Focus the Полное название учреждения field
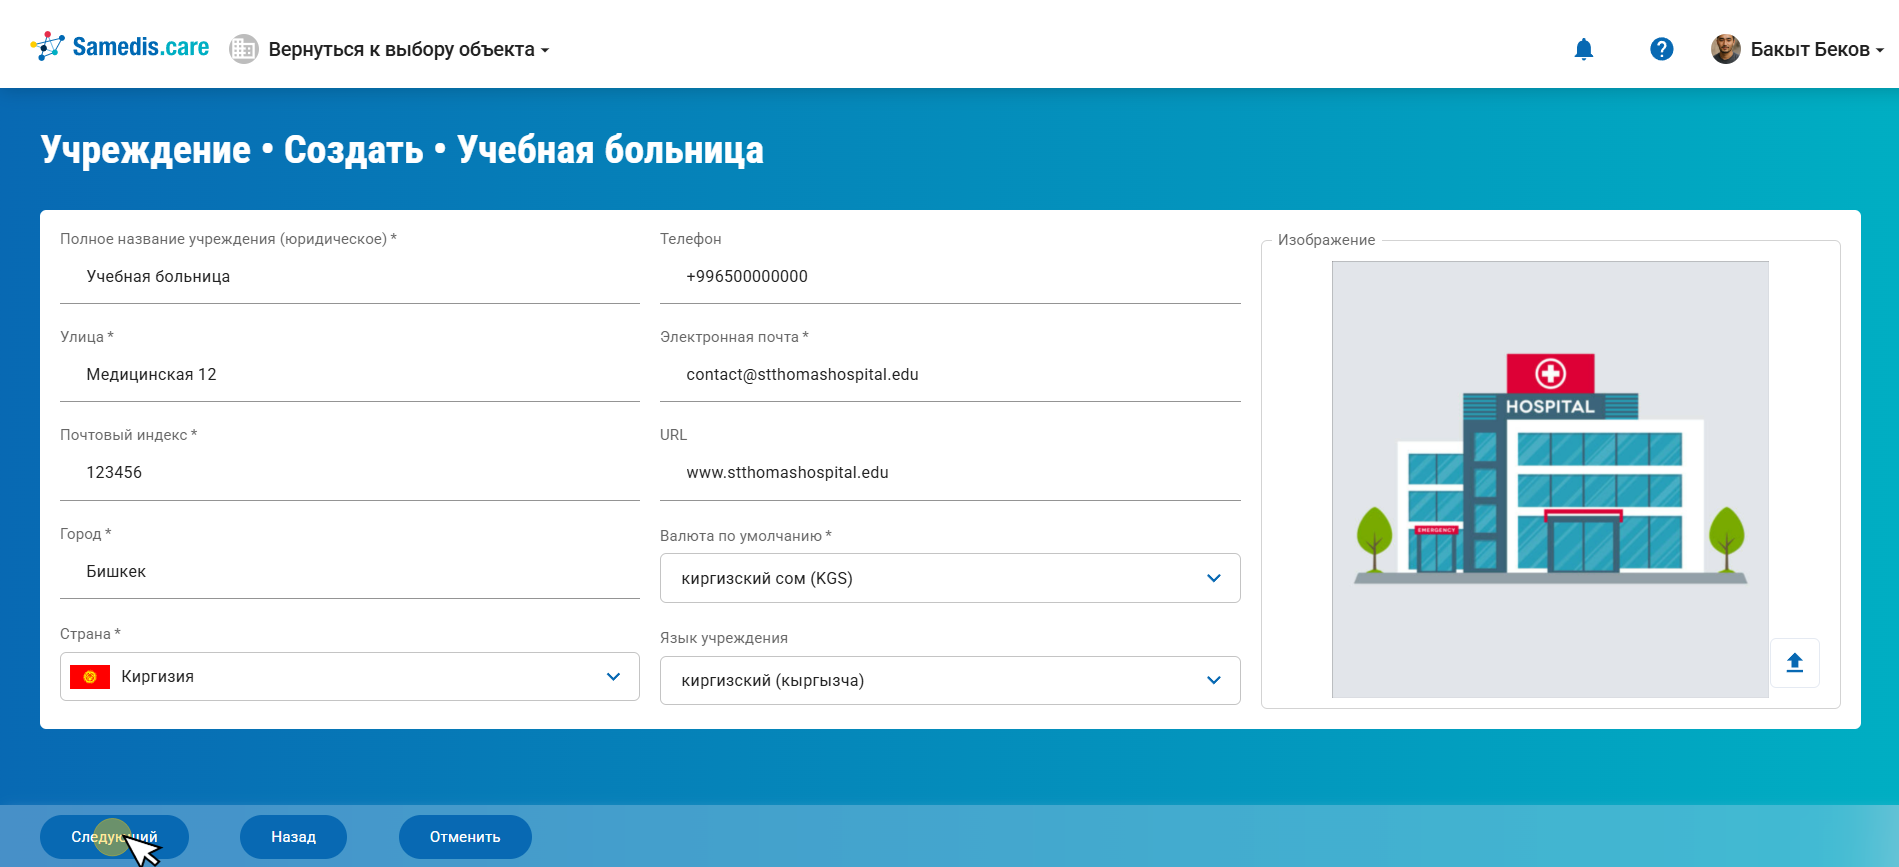This screenshot has height=867, width=1899. 350,277
